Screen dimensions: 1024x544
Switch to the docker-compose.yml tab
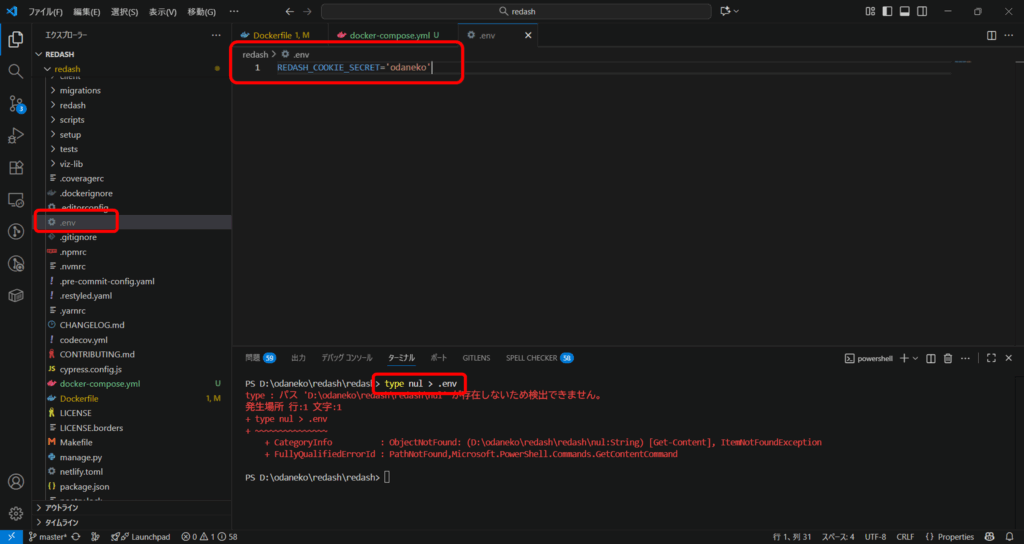click(385, 35)
